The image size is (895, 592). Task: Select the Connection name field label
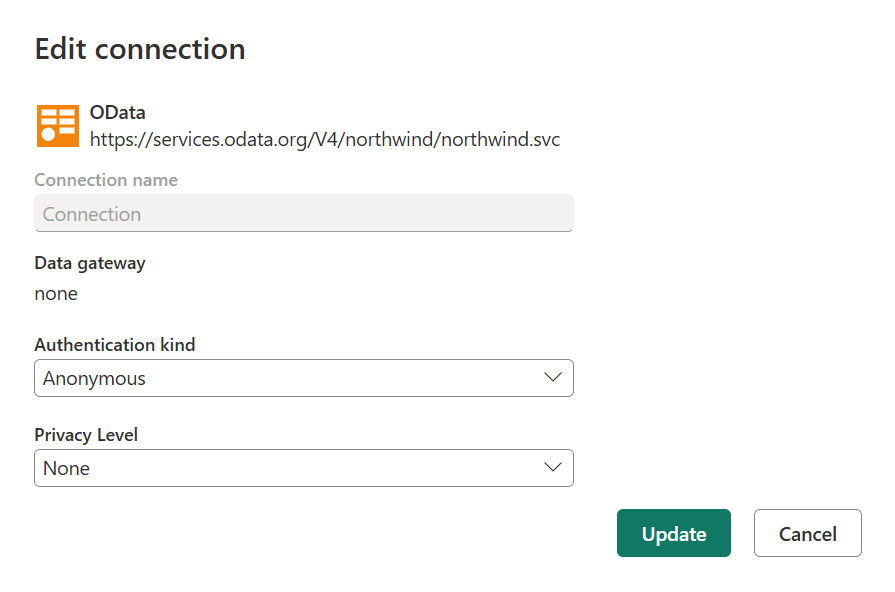coord(105,179)
